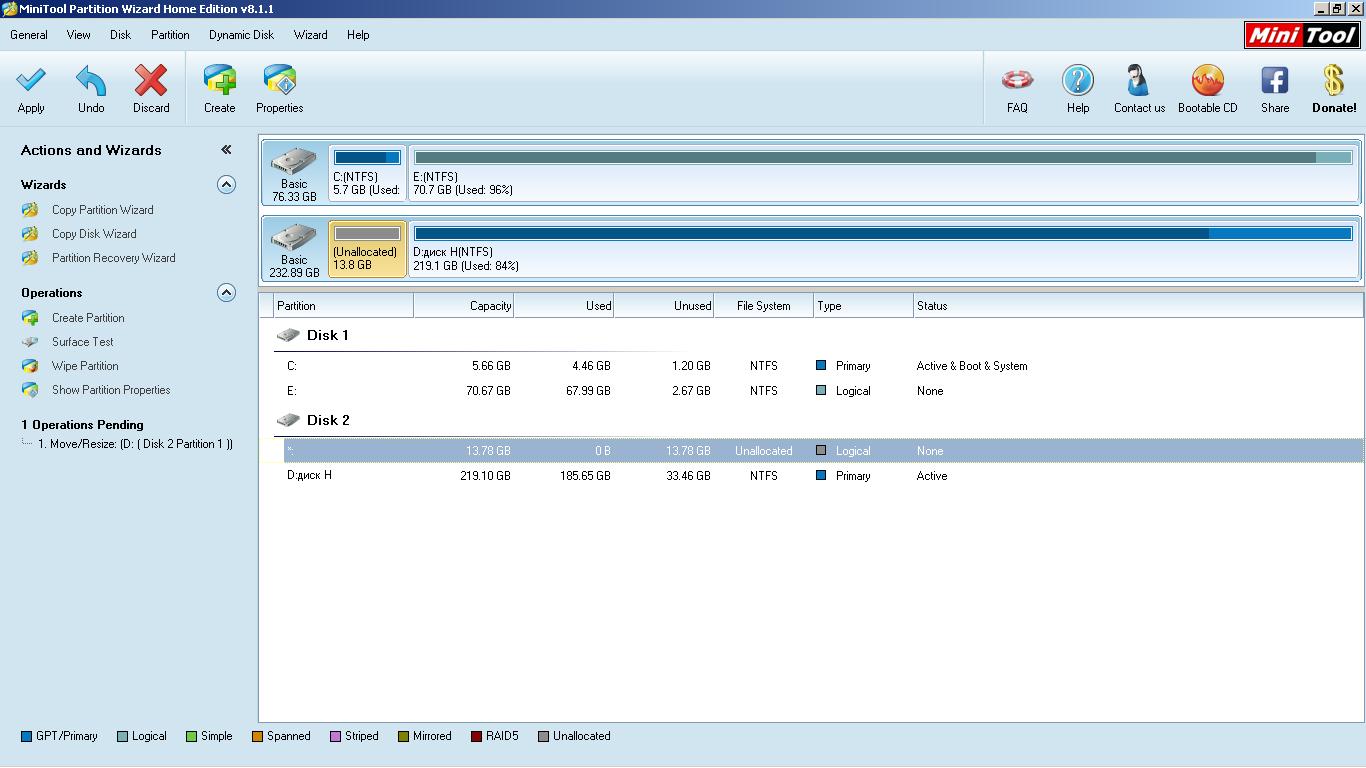
Task: Launch Partition Recovery Wizard link
Action: pos(114,258)
